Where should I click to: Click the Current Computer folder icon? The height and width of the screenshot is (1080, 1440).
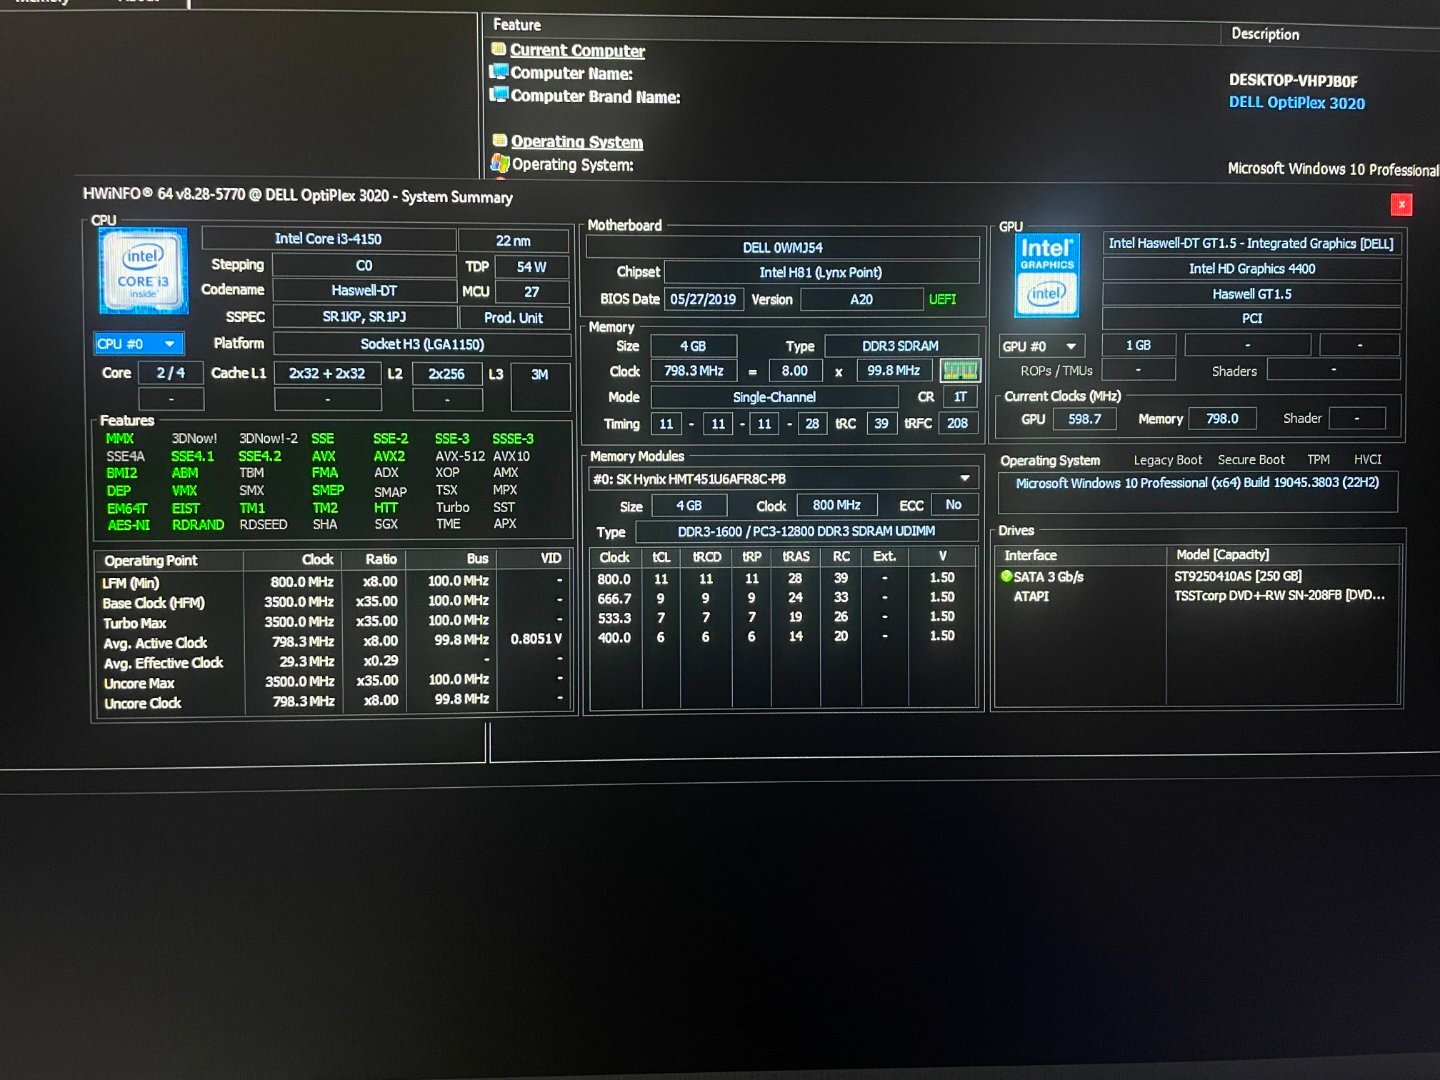[x=498, y=49]
